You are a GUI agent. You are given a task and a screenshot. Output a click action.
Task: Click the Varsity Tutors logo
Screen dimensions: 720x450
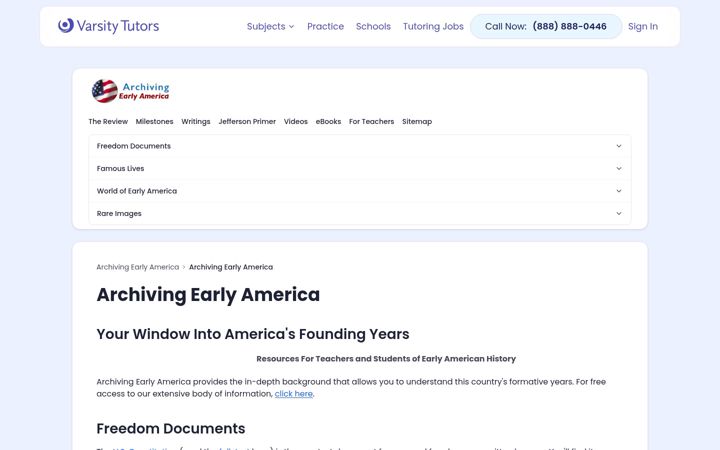click(x=108, y=26)
